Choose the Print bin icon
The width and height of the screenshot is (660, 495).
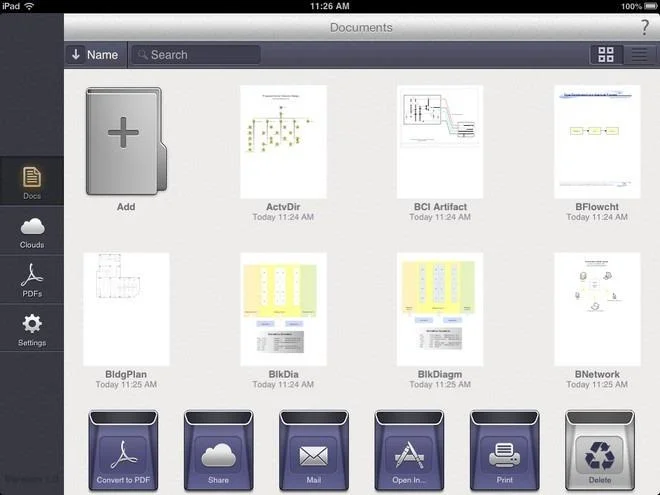click(504, 450)
